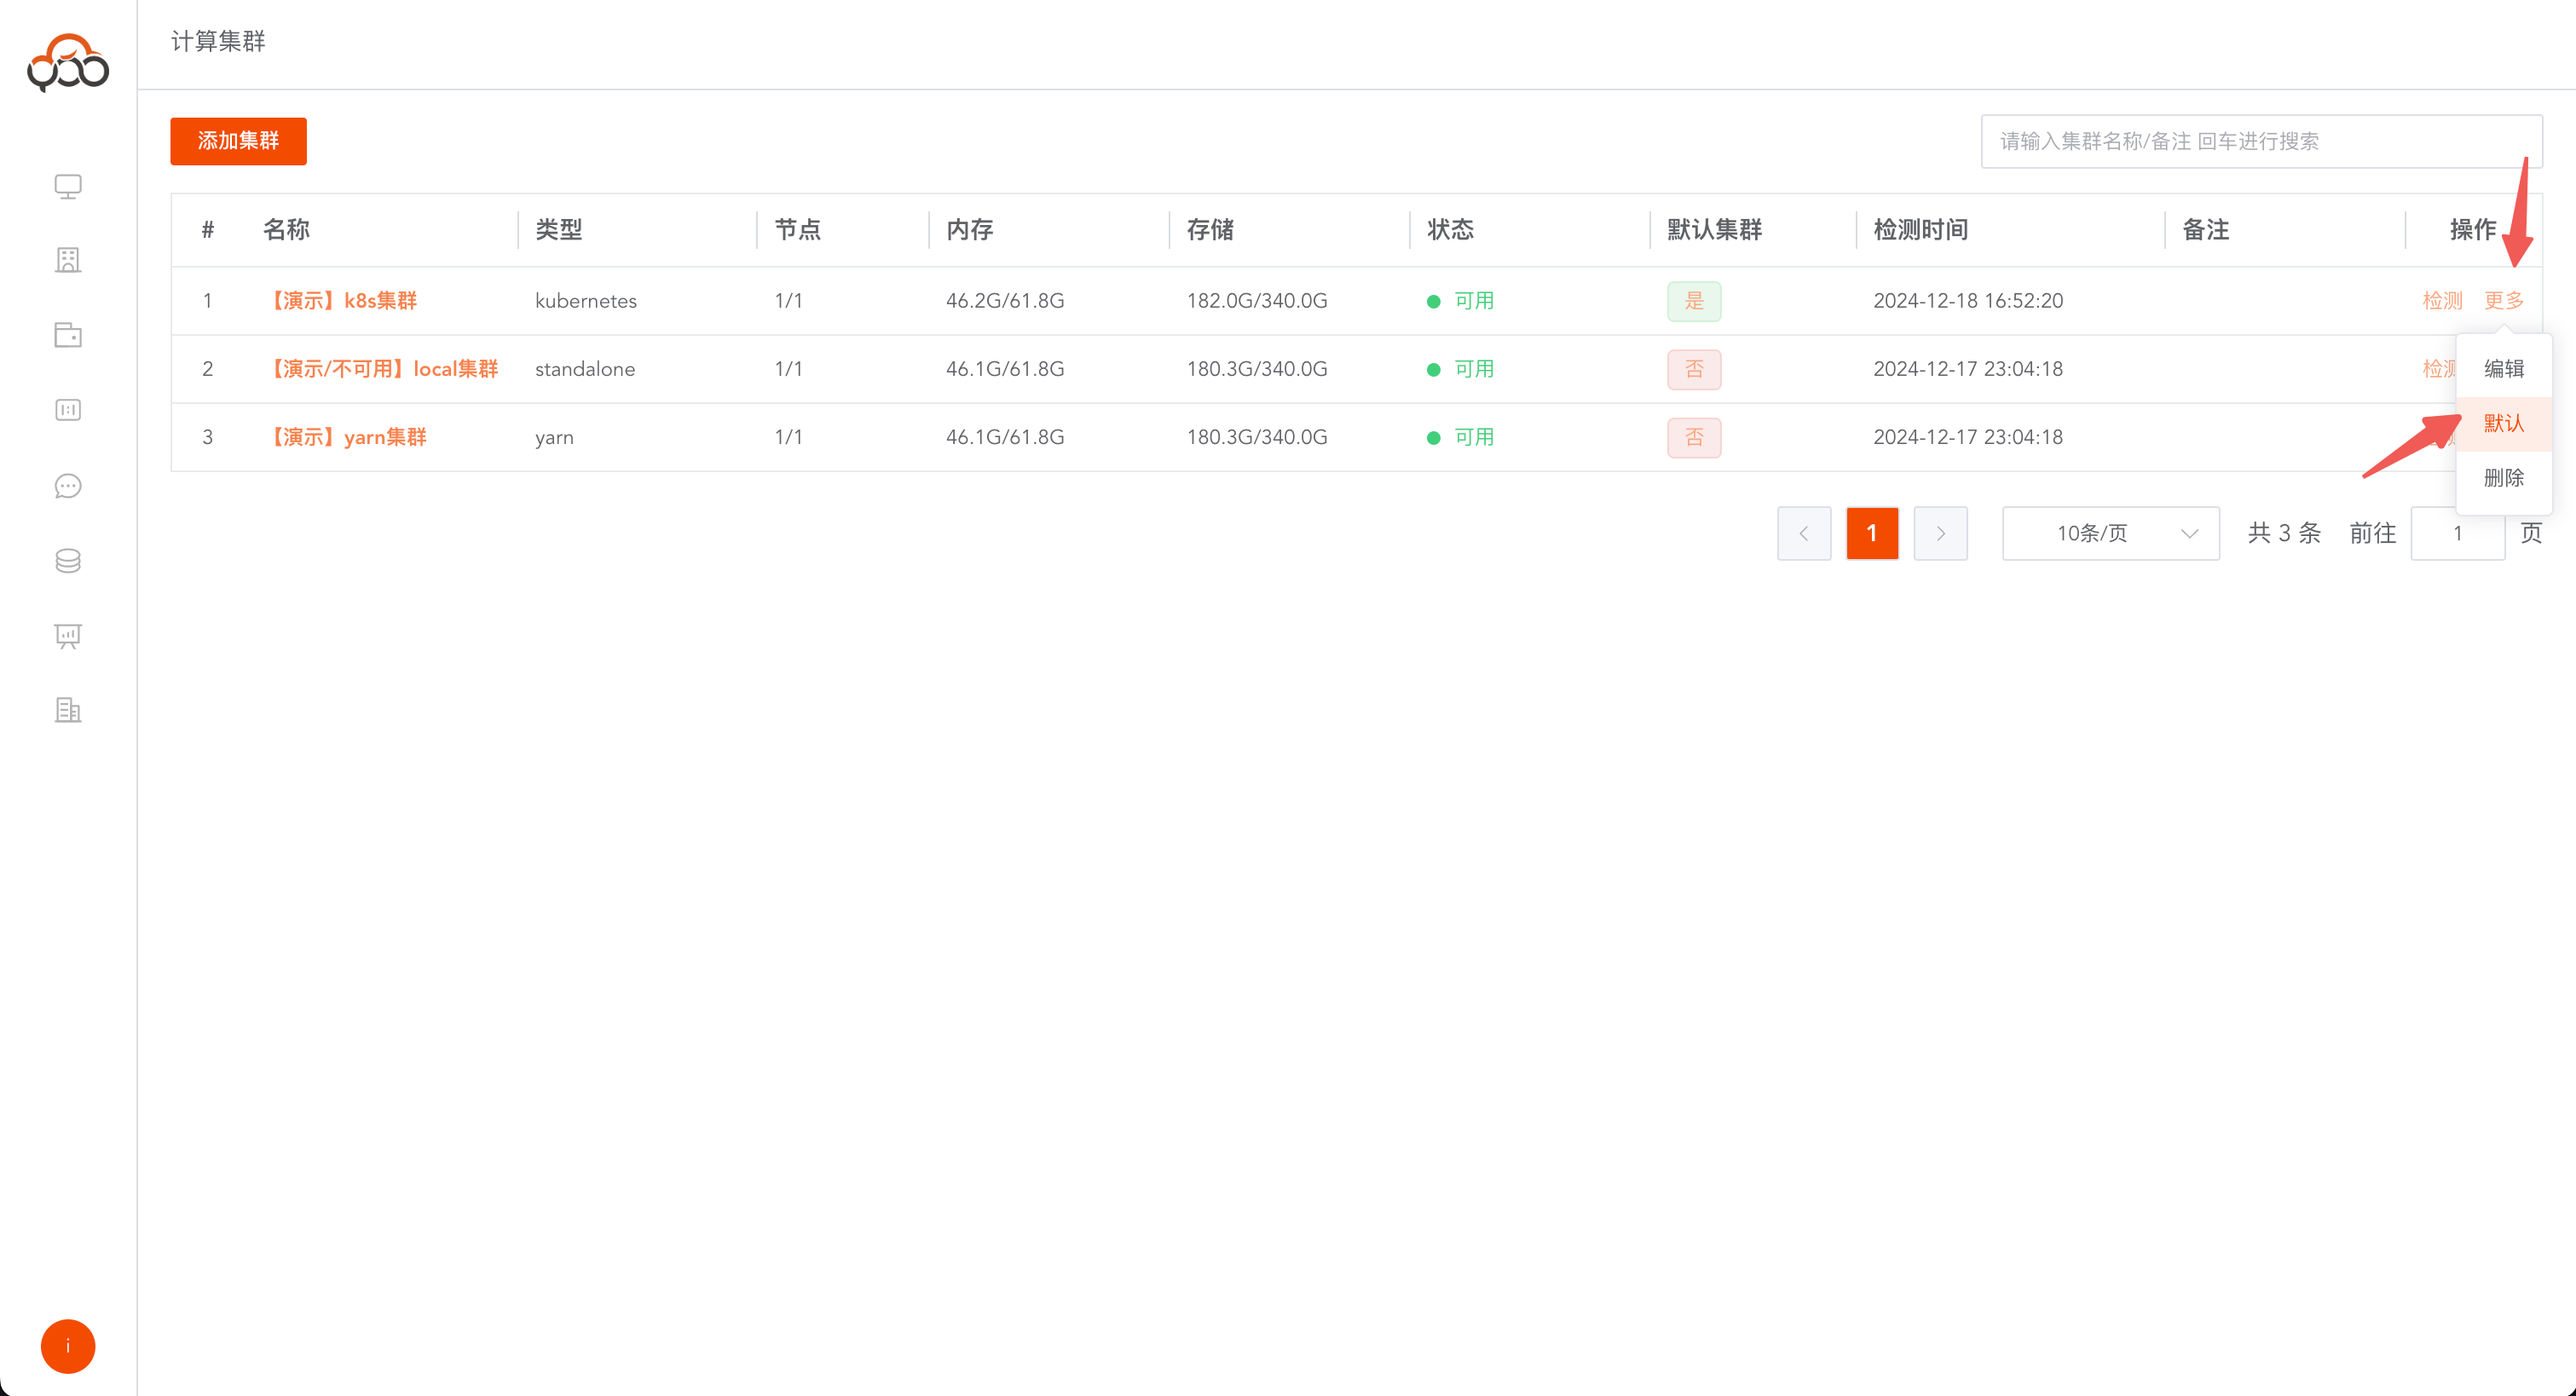Click the orange info button bottom-left
The image size is (2576, 1396).
click(x=68, y=1346)
